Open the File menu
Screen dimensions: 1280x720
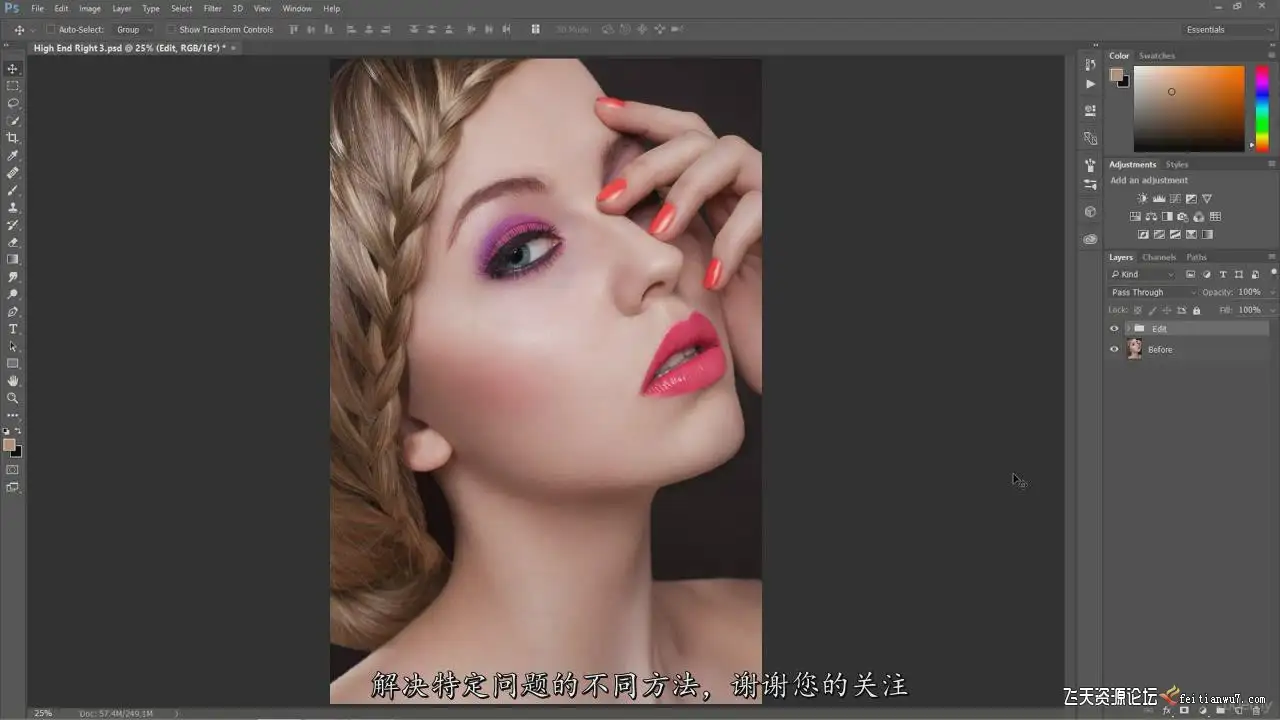[37, 9]
